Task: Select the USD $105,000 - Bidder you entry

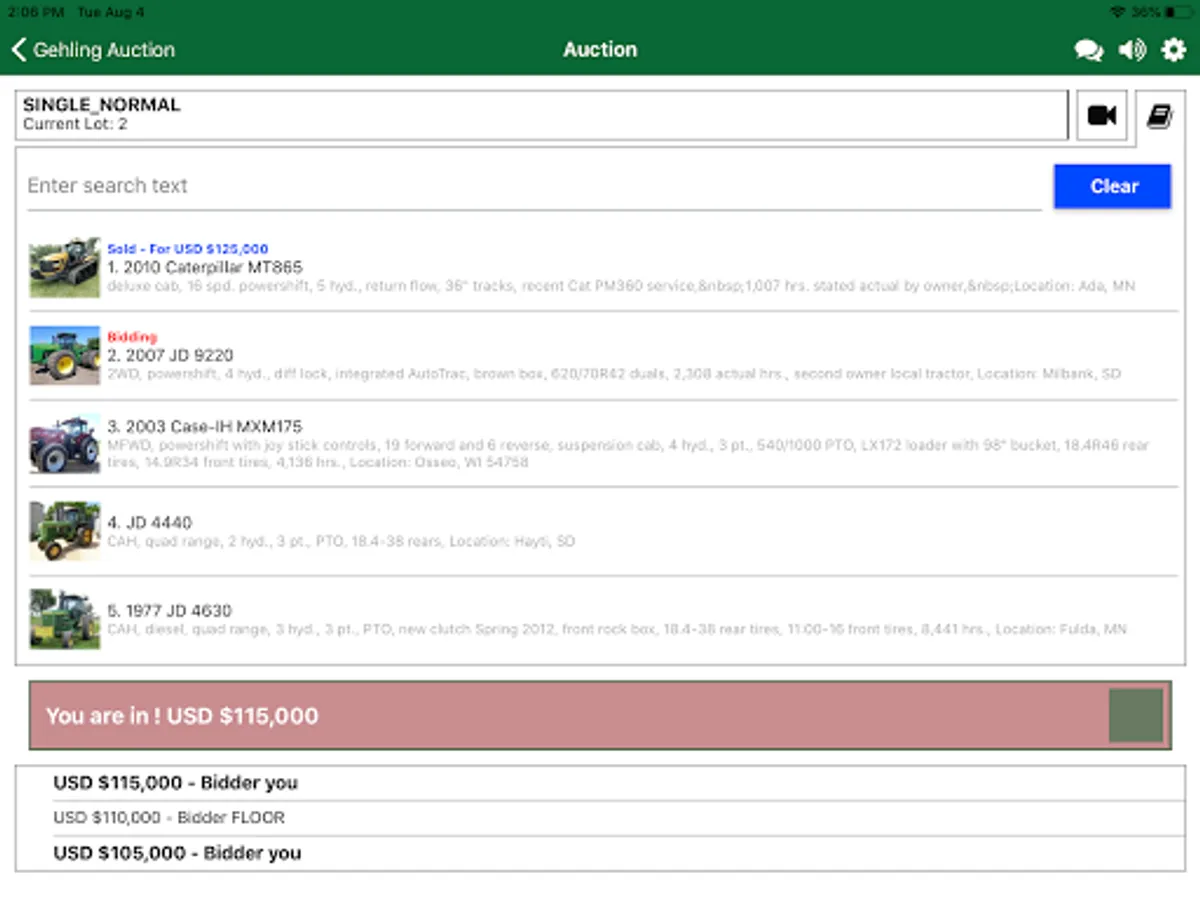Action: (x=600, y=853)
